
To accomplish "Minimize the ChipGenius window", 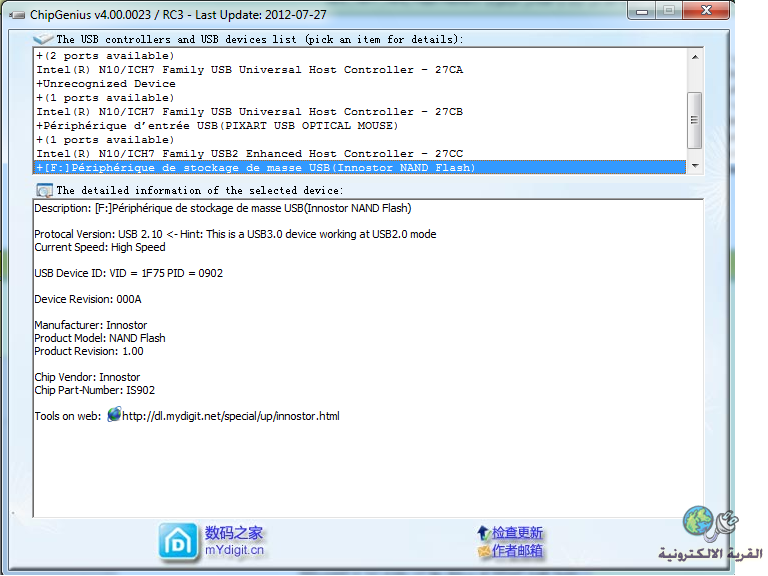I will [x=642, y=11].
